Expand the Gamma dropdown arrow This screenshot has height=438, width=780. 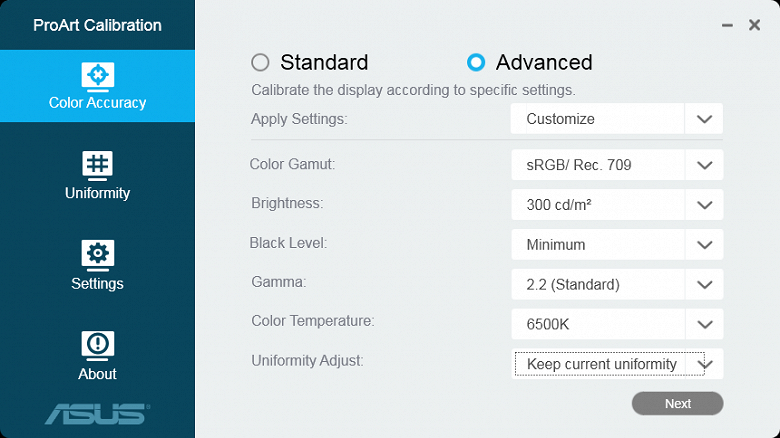click(704, 284)
